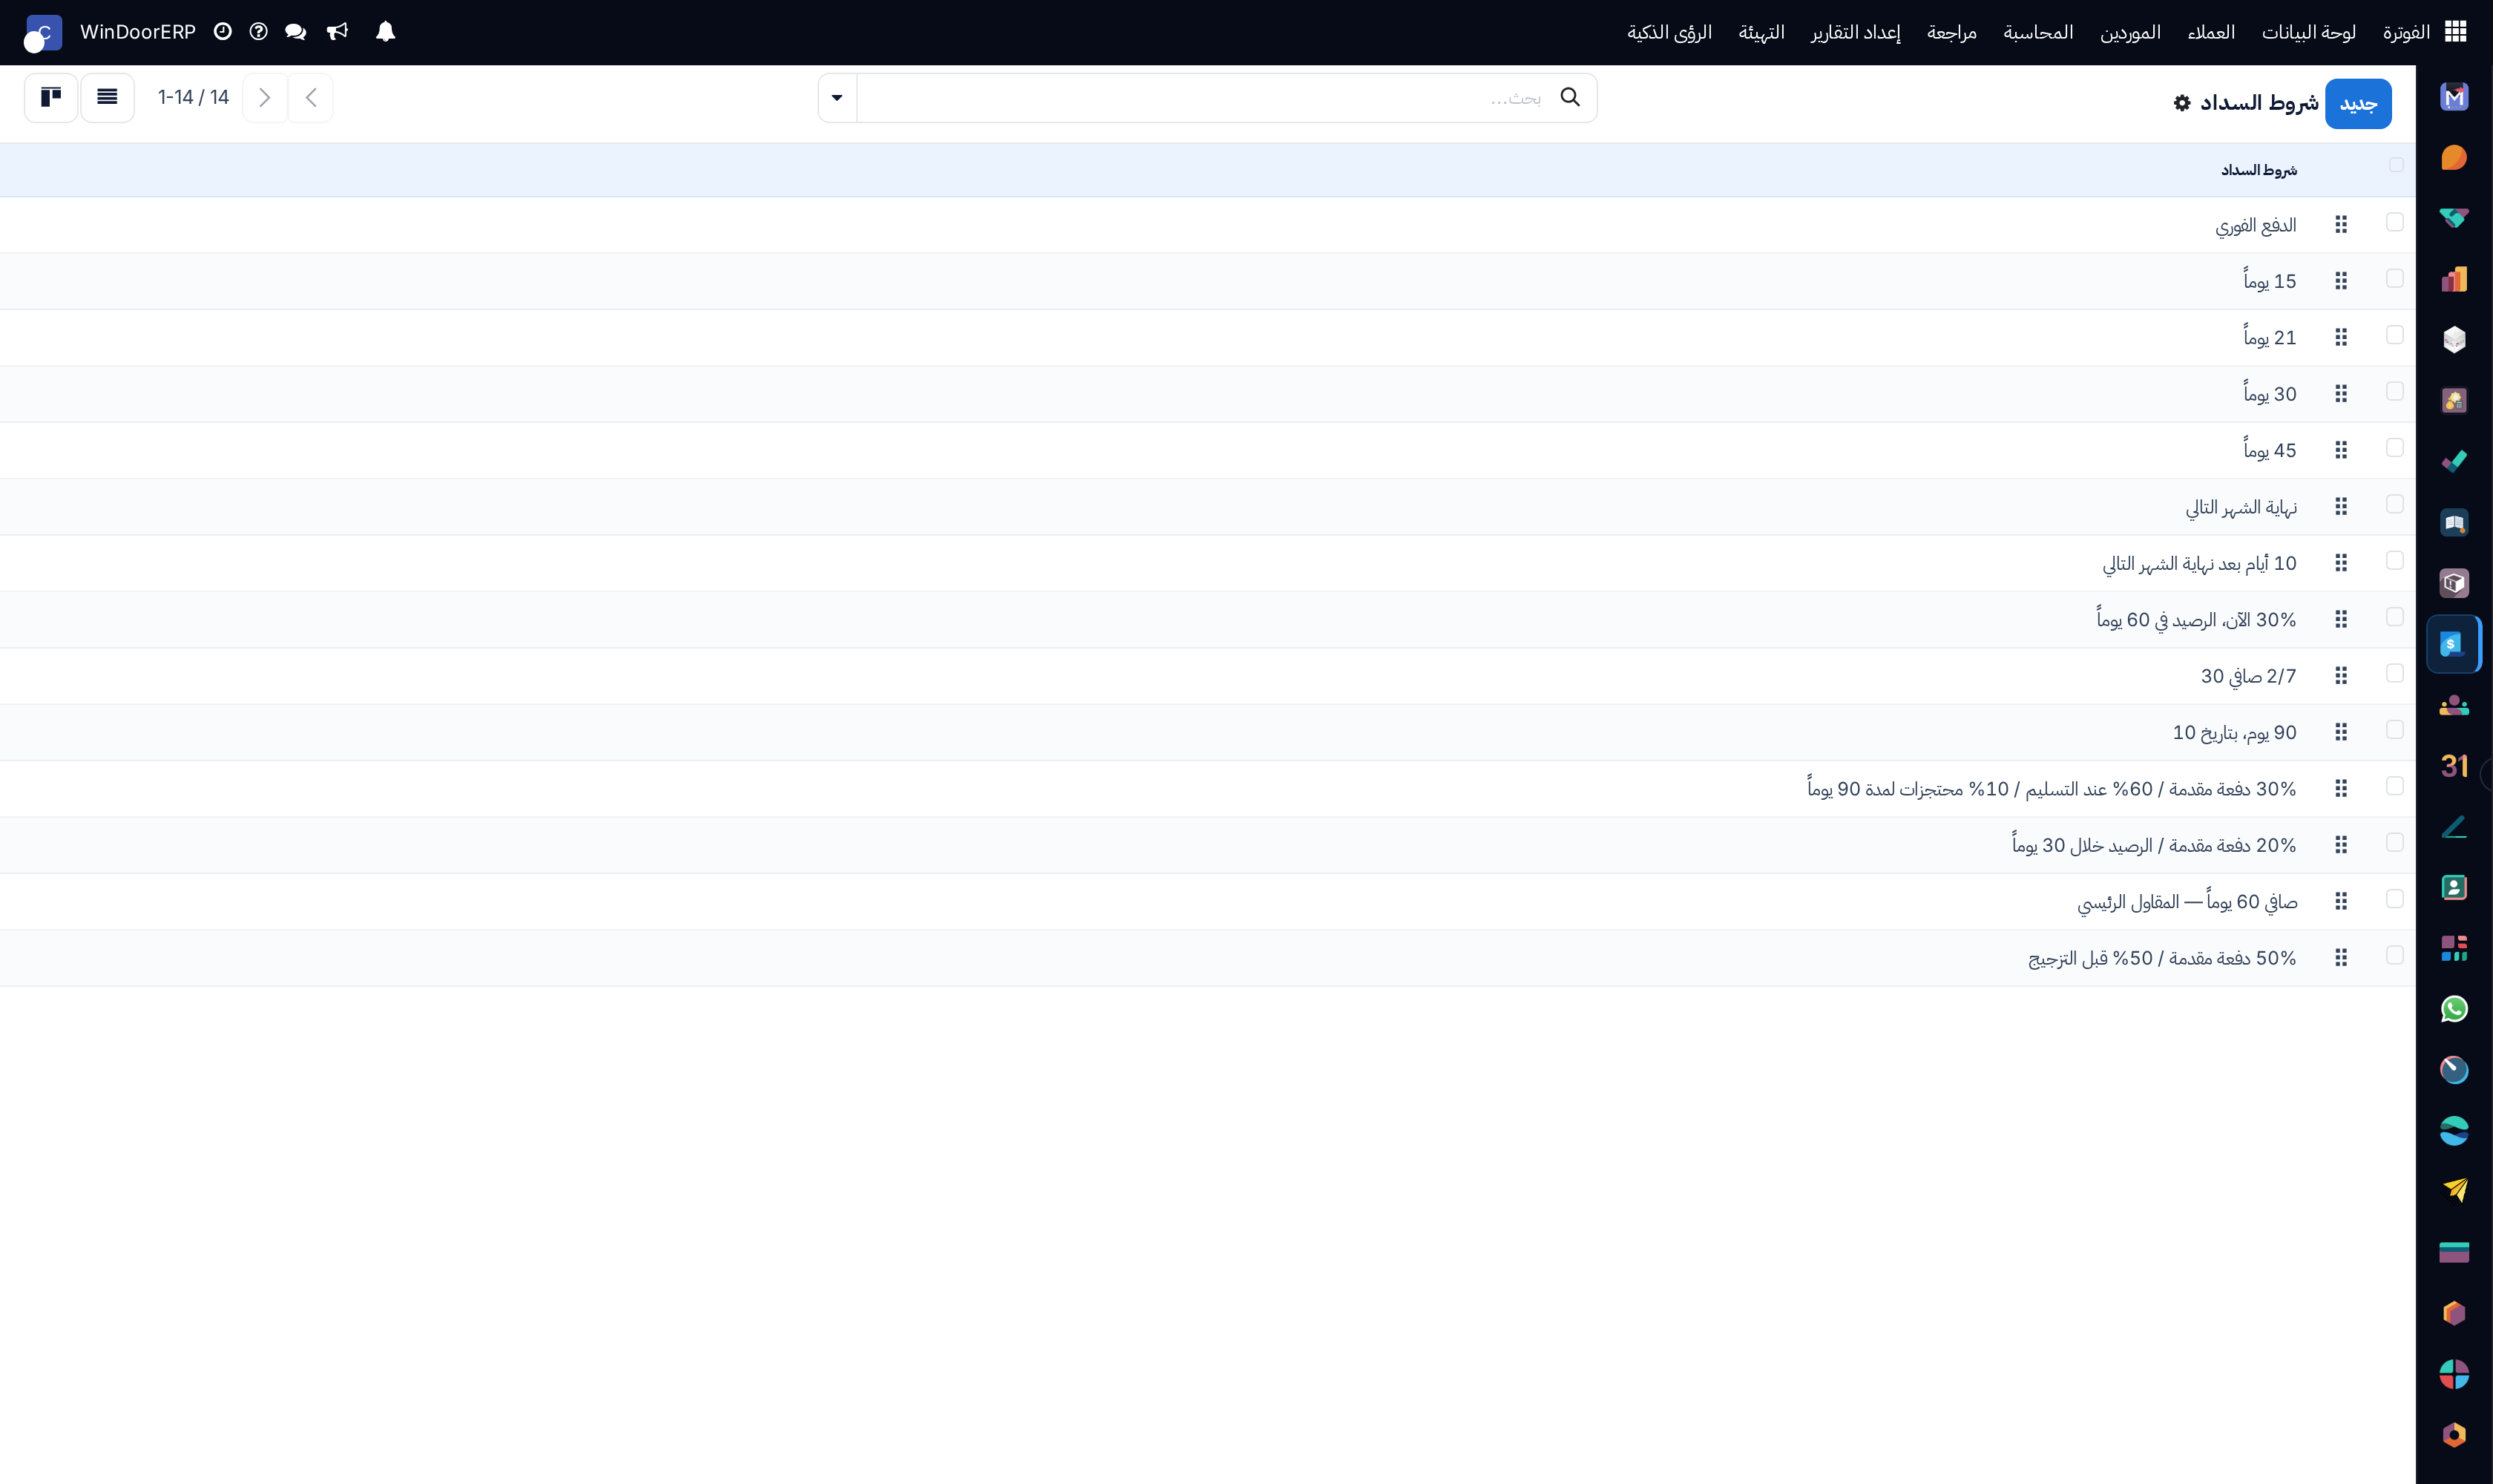Check the 30 يوماً row checkbox
The height and width of the screenshot is (1484, 2493).
click(2394, 391)
